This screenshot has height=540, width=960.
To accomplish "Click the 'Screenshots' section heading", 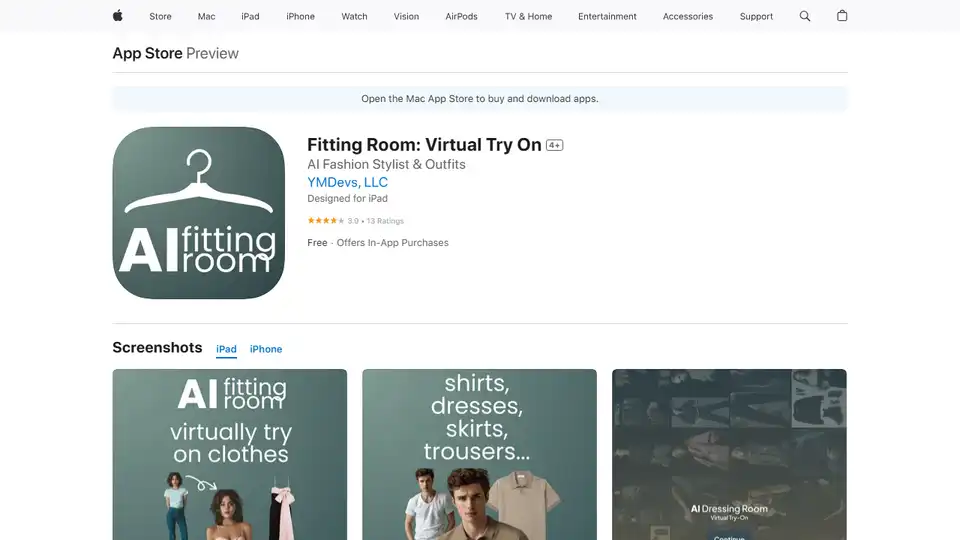I will coord(157,347).
